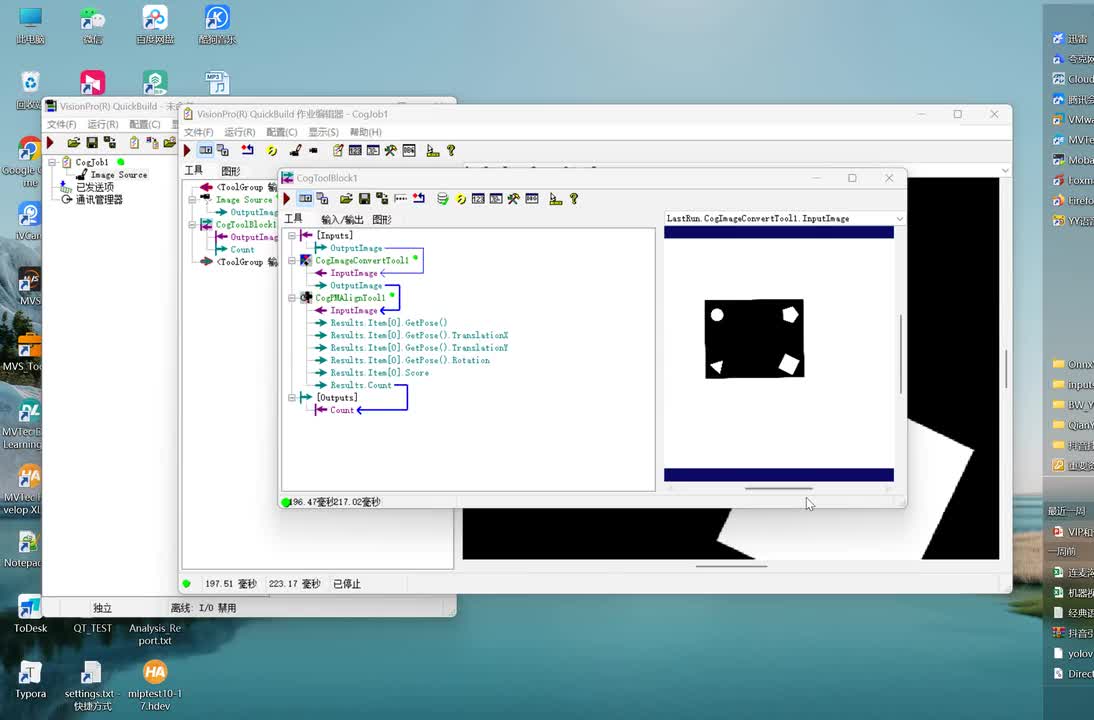Open the 显示(S) menu in job editor window
The image size is (1094, 720).
[x=324, y=132]
